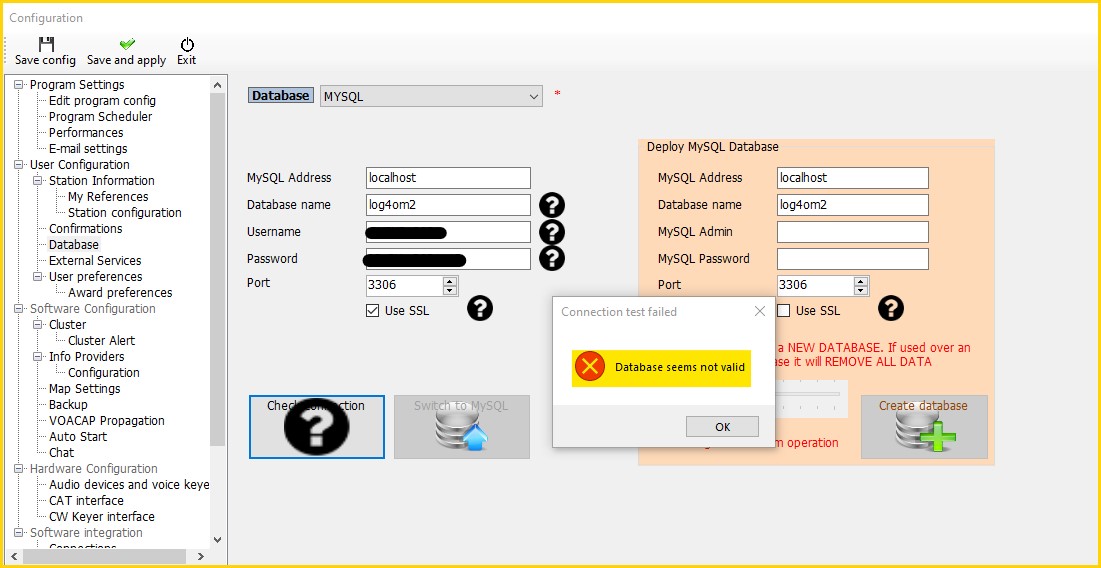Click tree vertical scrollbar up arrow
1101x568 pixels.
(x=218, y=84)
